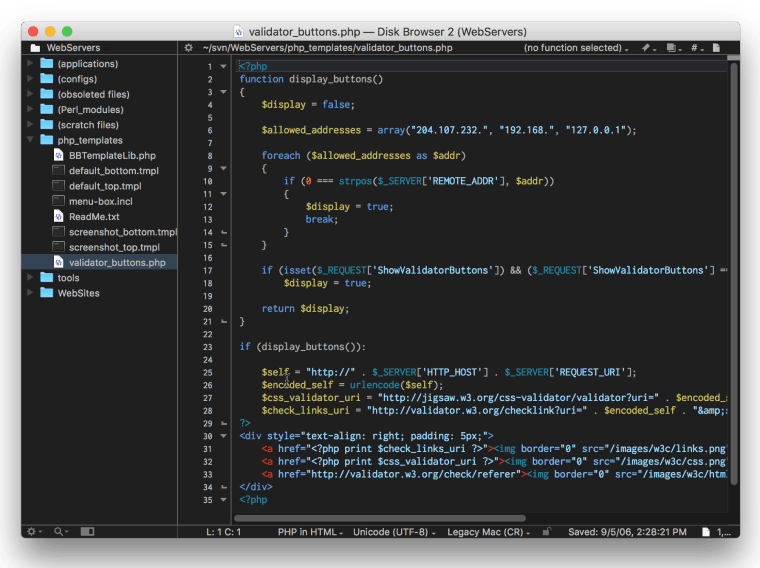This screenshot has height=568, width=760.
Task: Click the 'function display_buttons()' code line
Action: (311, 79)
